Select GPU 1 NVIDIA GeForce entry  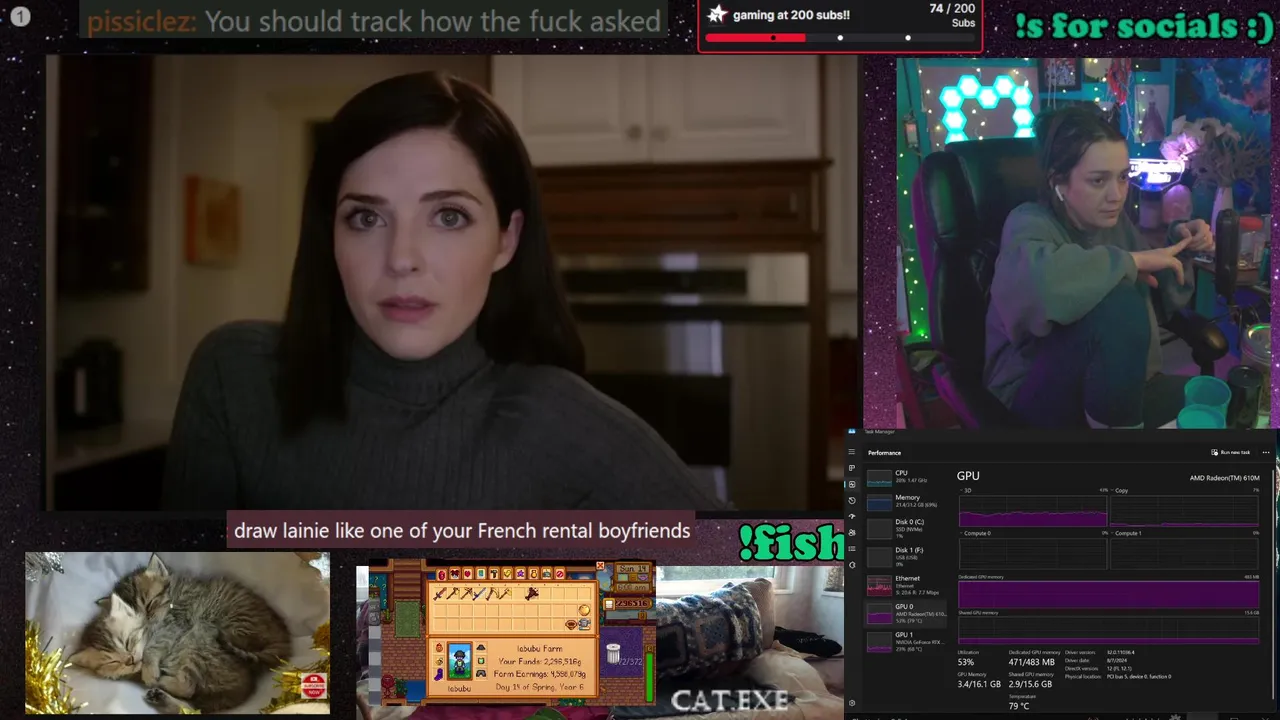(907, 641)
